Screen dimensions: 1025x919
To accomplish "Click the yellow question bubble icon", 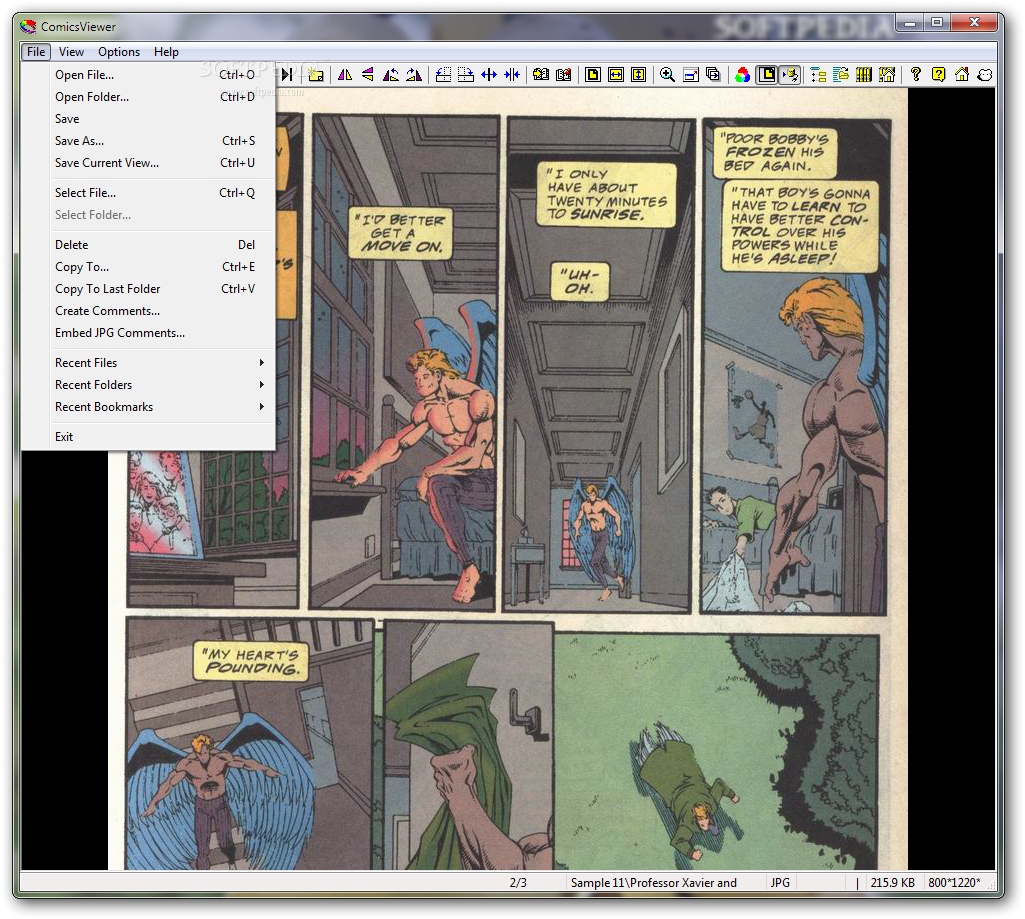I will [939, 75].
